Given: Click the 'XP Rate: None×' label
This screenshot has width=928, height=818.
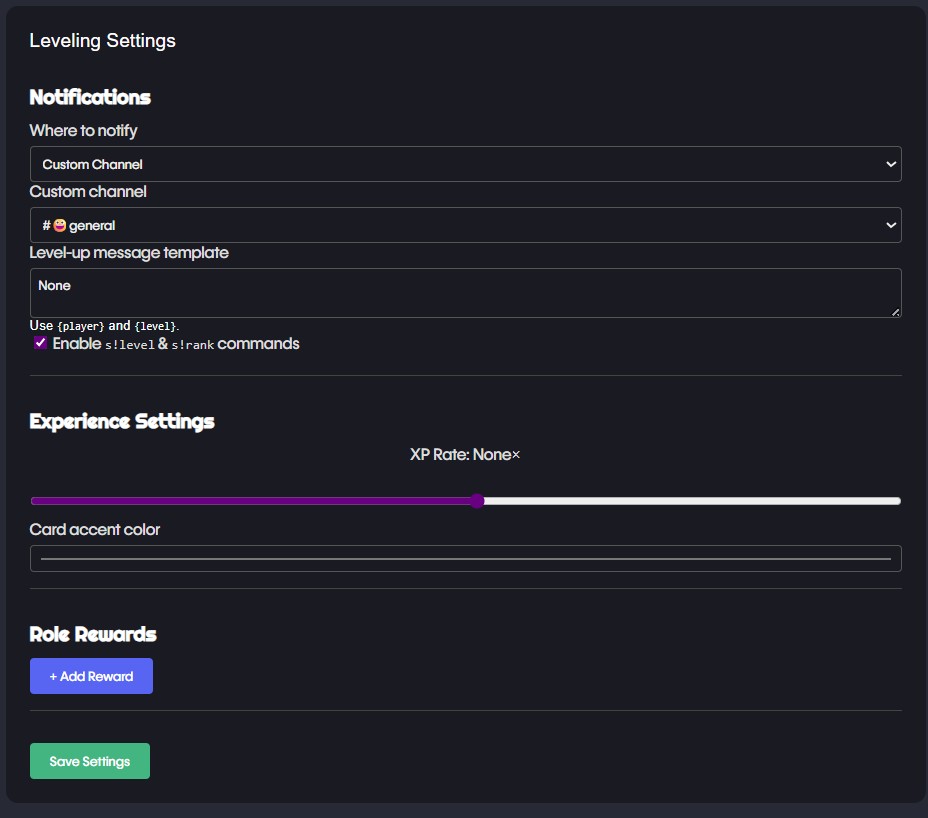Looking at the screenshot, I should tap(465, 455).
